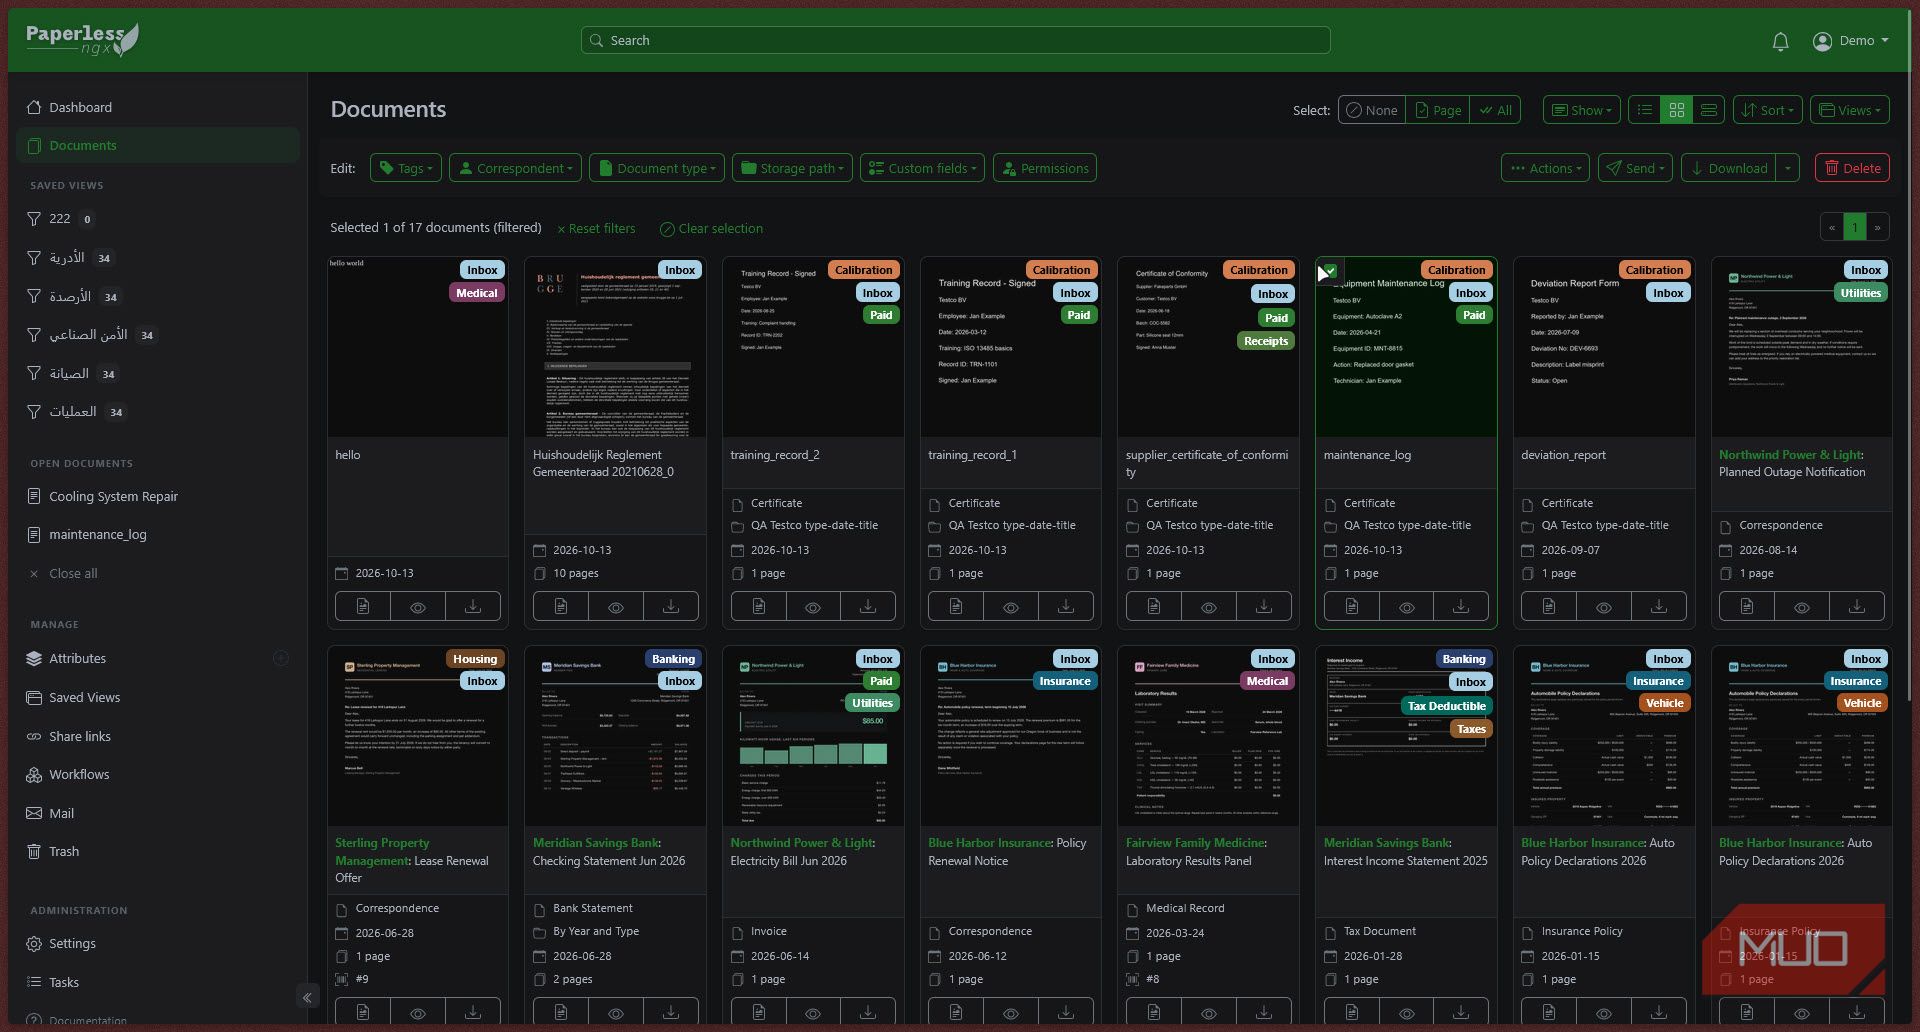Open the Tags edit dropdown
1920x1032 pixels.
point(406,168)
